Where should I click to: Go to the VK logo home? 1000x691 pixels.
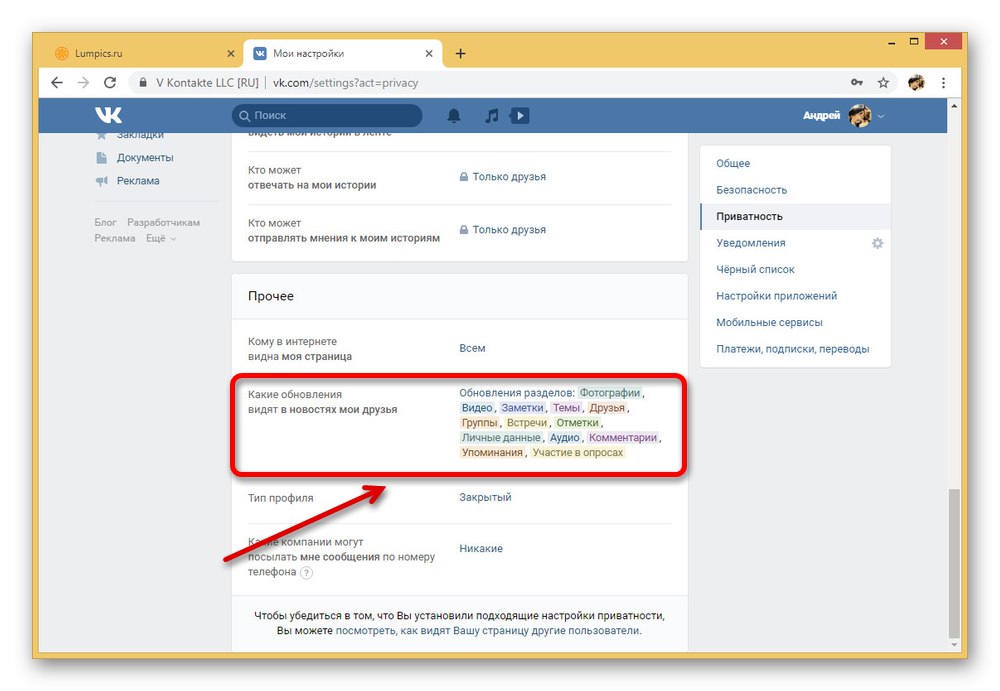click(x=108, y=115)
